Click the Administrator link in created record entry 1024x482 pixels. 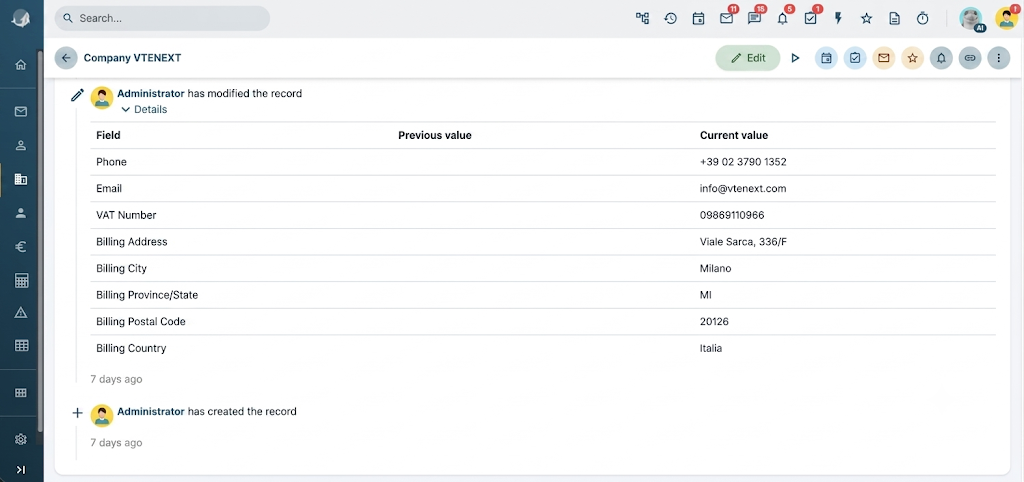tap(151, 411)
